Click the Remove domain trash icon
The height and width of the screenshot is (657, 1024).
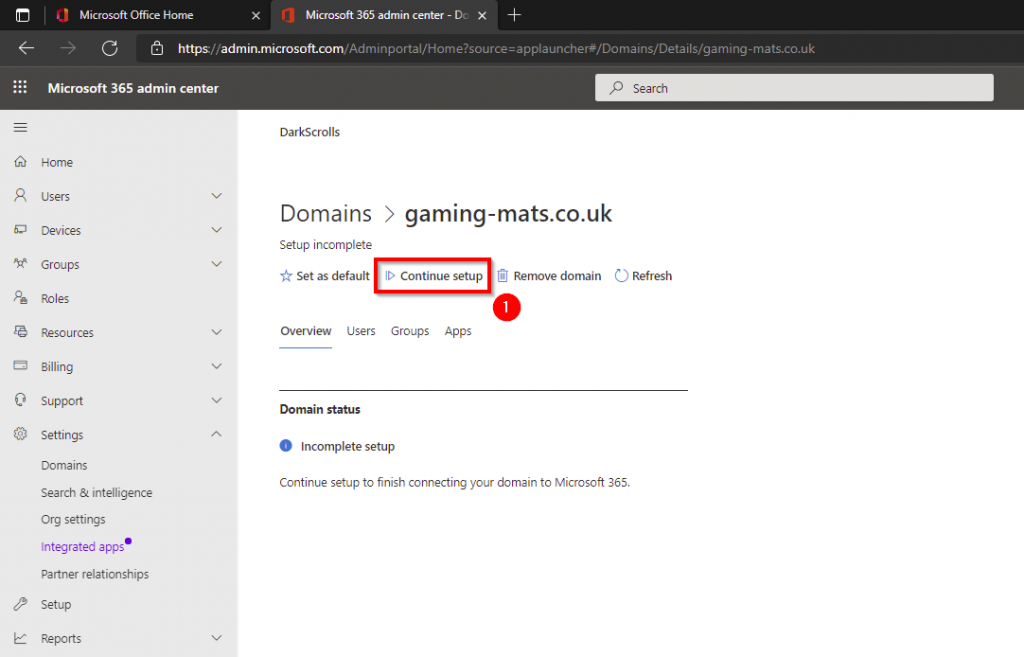click(x=502, y=276)
